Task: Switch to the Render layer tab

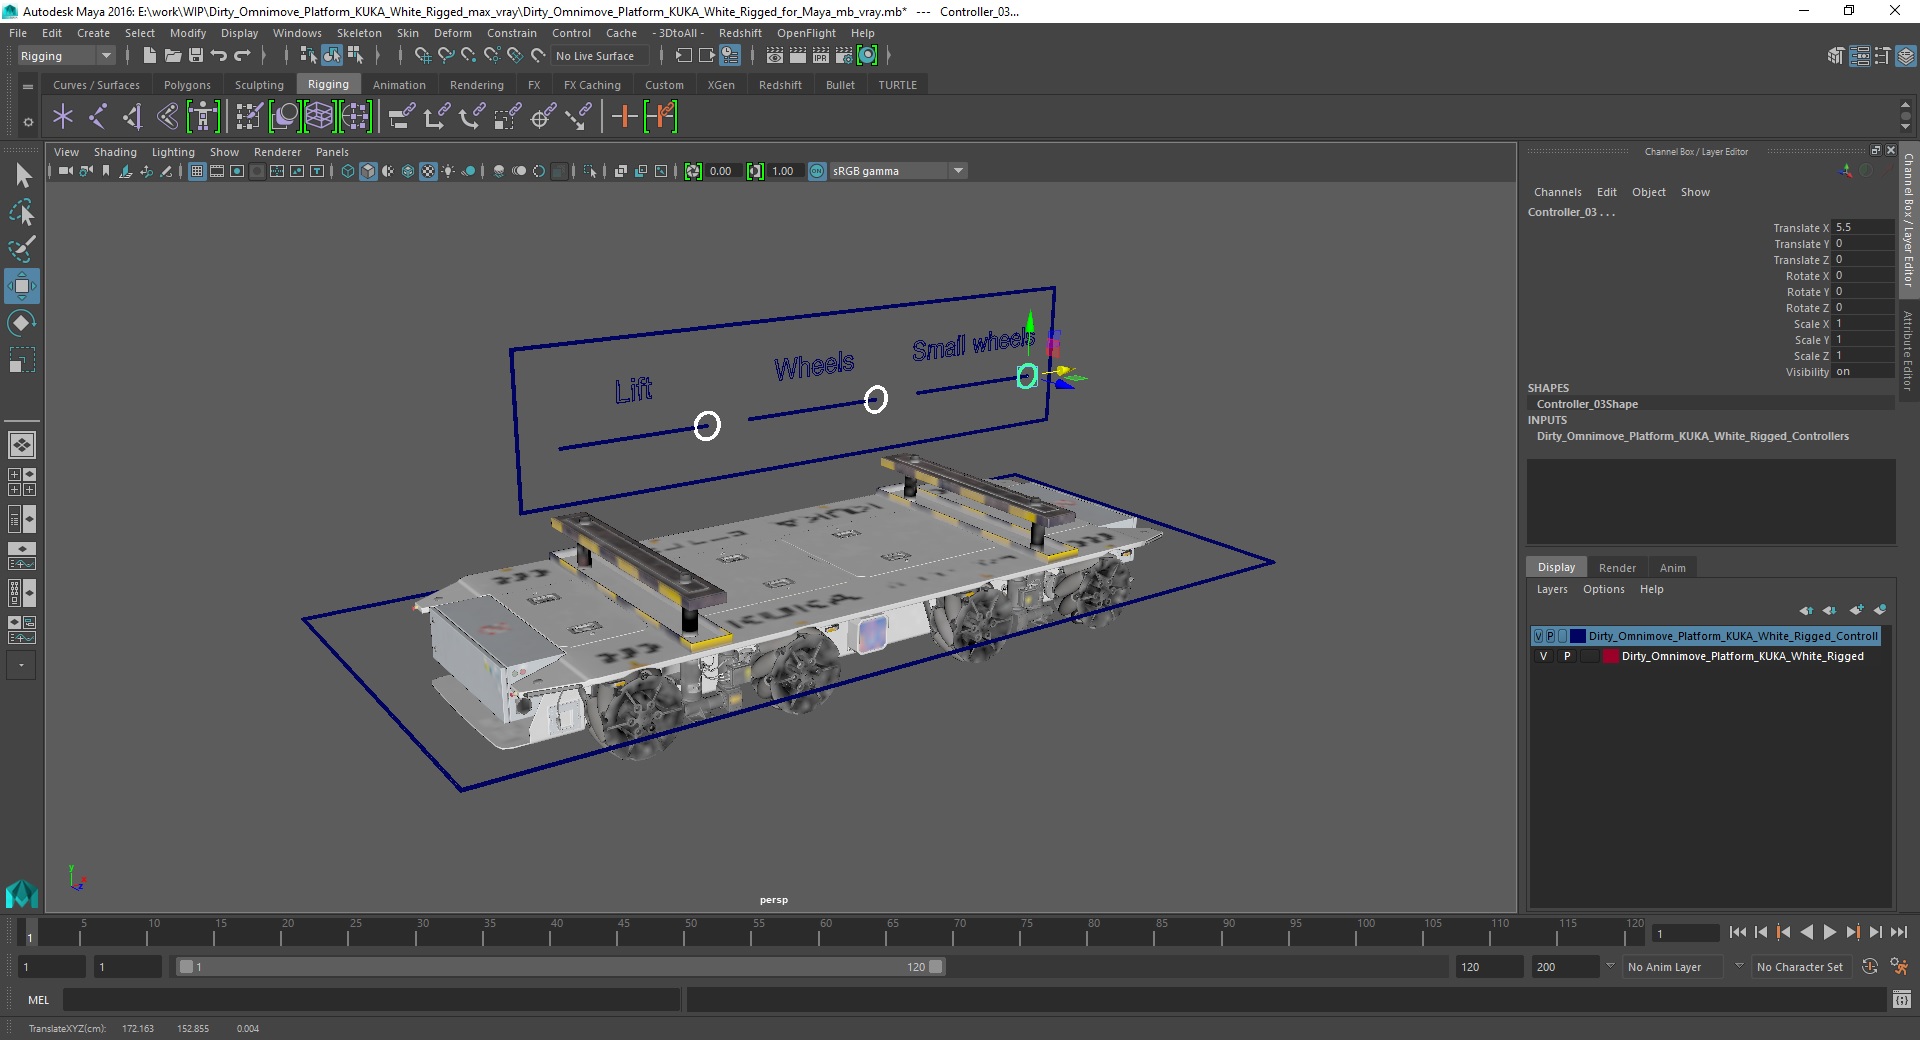Action: pos(1617,567)
